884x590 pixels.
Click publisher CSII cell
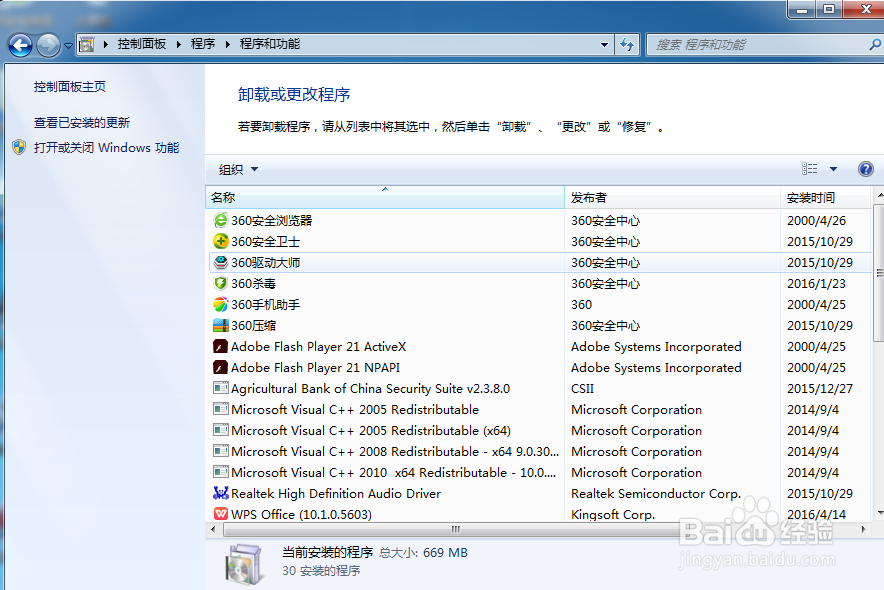582,389
